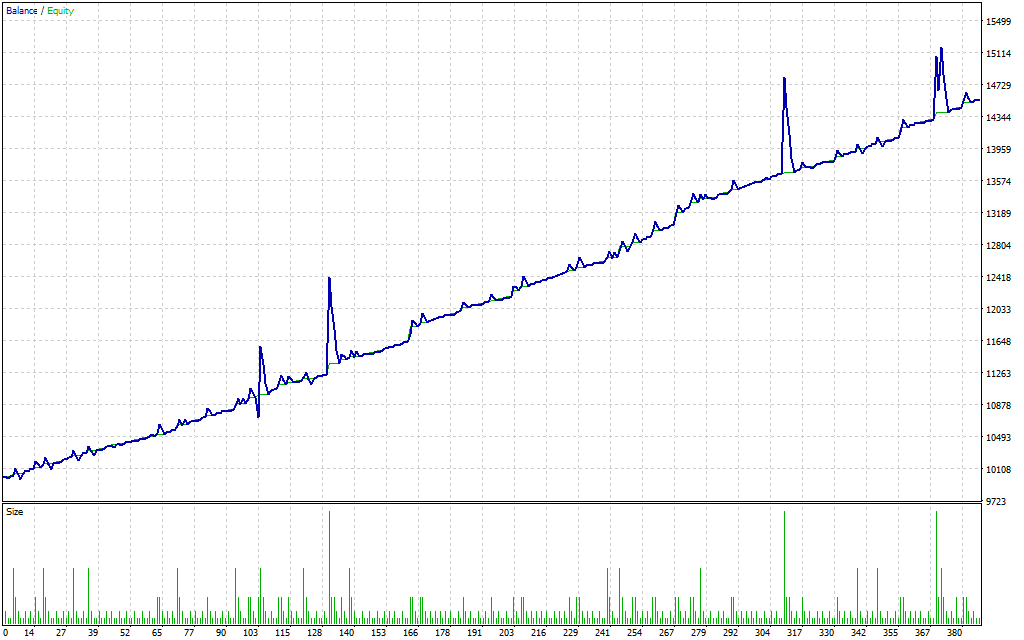Click trade number 0 on horizontal axis
This screenshot has width=1024, height=640.
[x=5, y=633]
